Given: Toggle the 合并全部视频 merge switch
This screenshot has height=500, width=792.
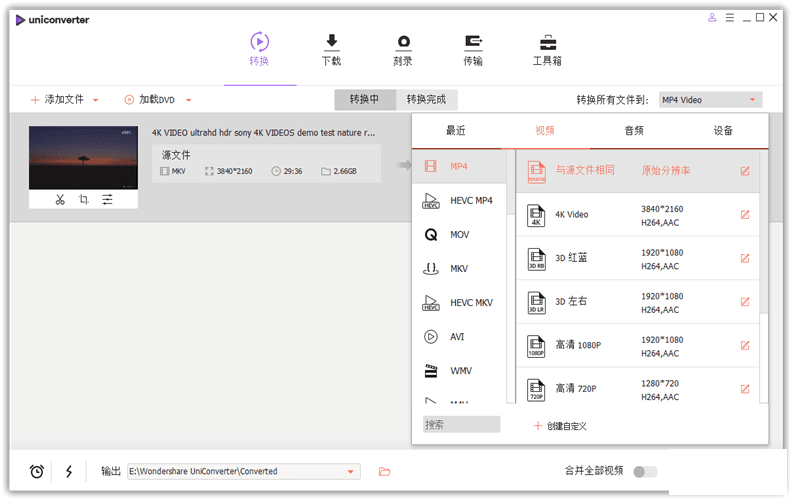Looking at the screenshot, I should (646, 472).
